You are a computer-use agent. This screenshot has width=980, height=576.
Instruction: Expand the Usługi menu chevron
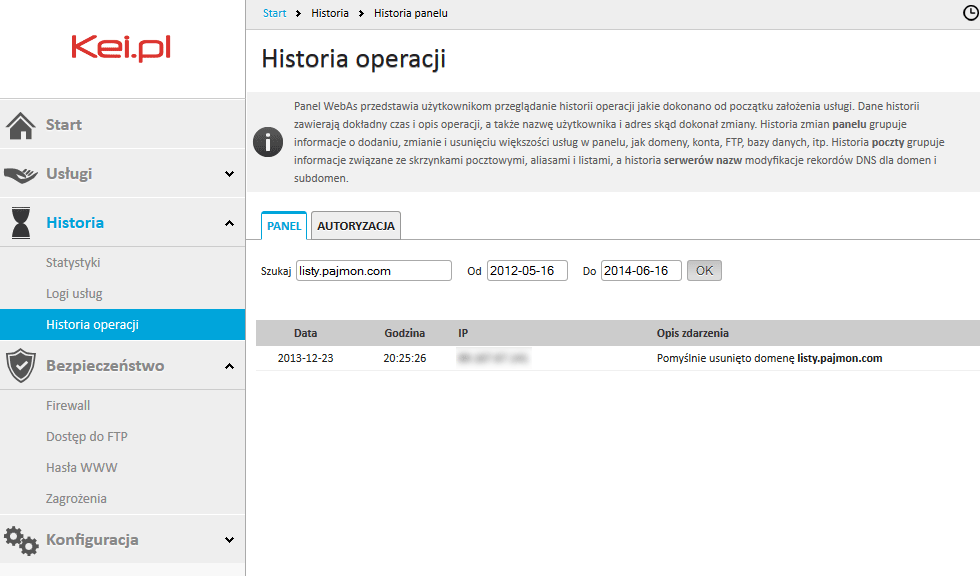229,174
